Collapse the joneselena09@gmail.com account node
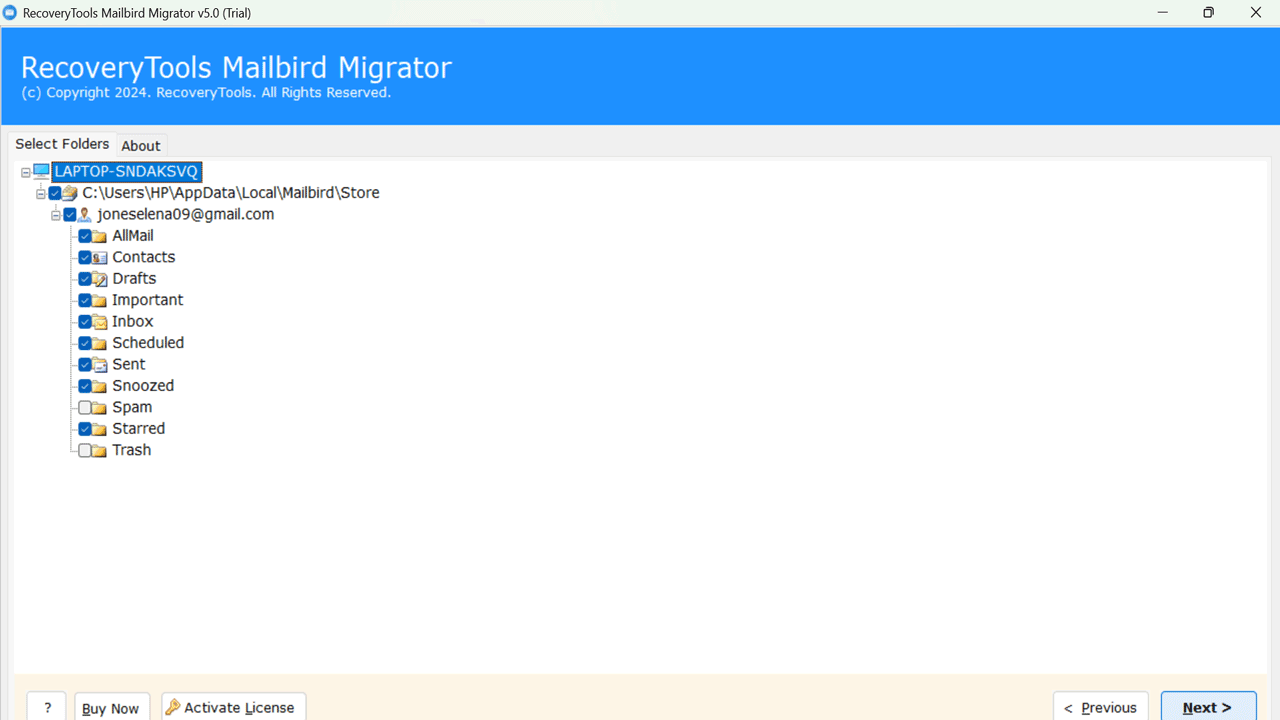Screen dimensions: 1280x720 pyautogui.click(x=56, y=215)
